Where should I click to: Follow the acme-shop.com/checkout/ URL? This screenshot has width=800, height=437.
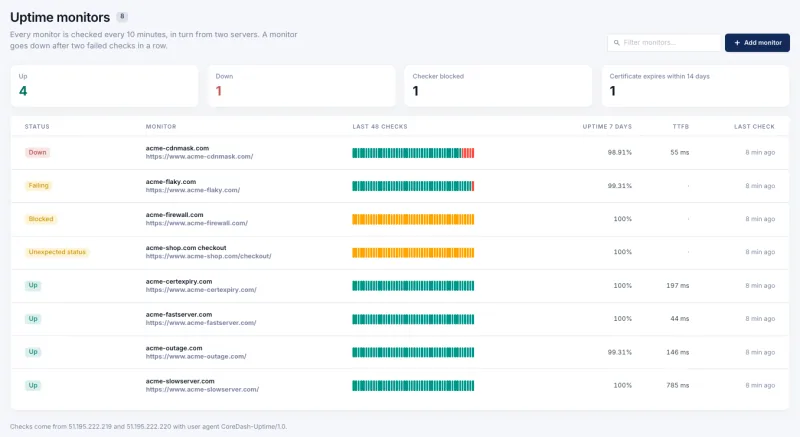coord(208,256)
